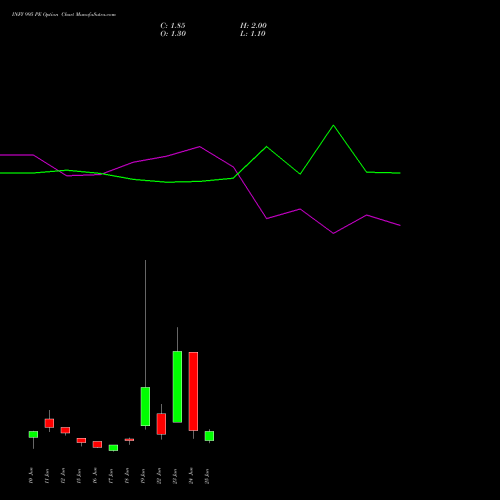Click the '12 Jun' date axis label
The width and height of the screenshot is (500, 500).
click(63, 476)
